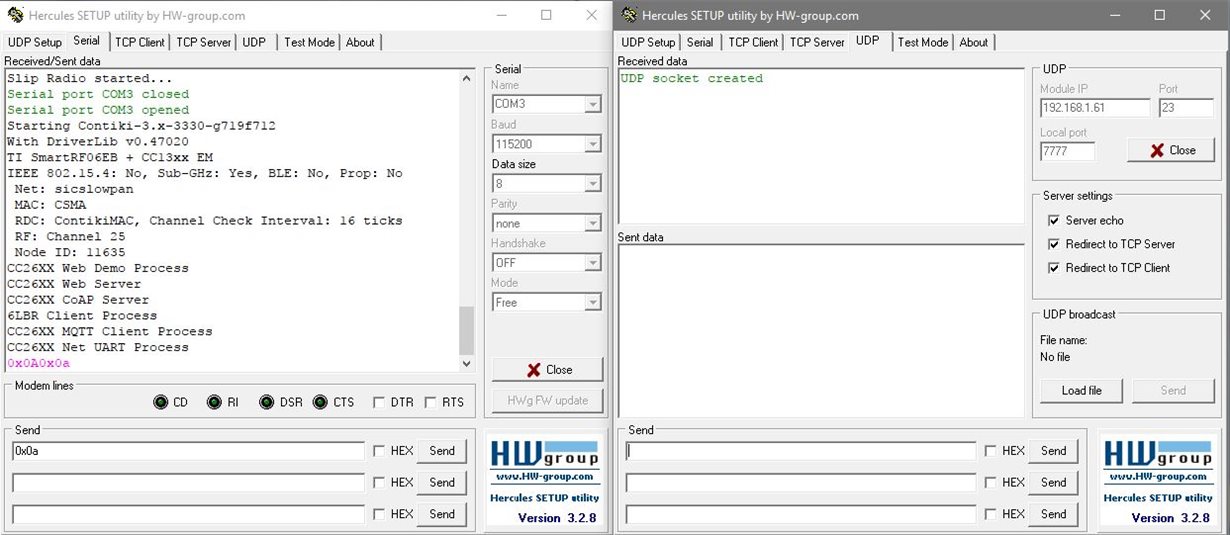Viewport: 1230px width, 535px height.
Task: Open the Parity dropdown
Action: [x=593, y=224]
